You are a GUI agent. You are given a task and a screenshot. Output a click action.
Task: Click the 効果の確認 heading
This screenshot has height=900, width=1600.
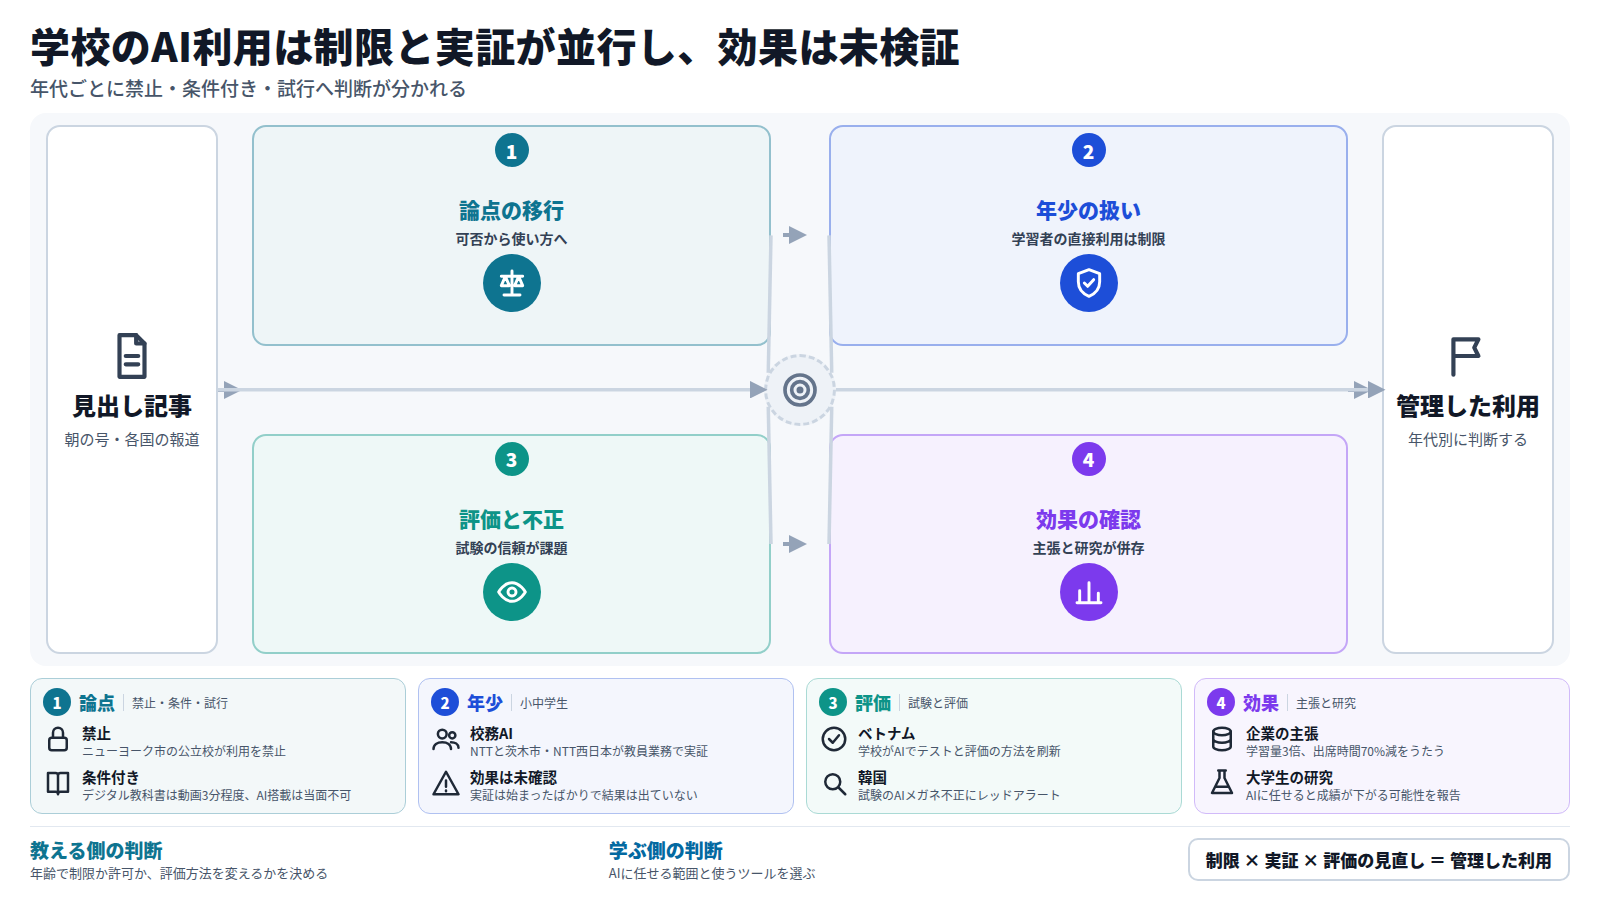click(x=1089, y=520)
